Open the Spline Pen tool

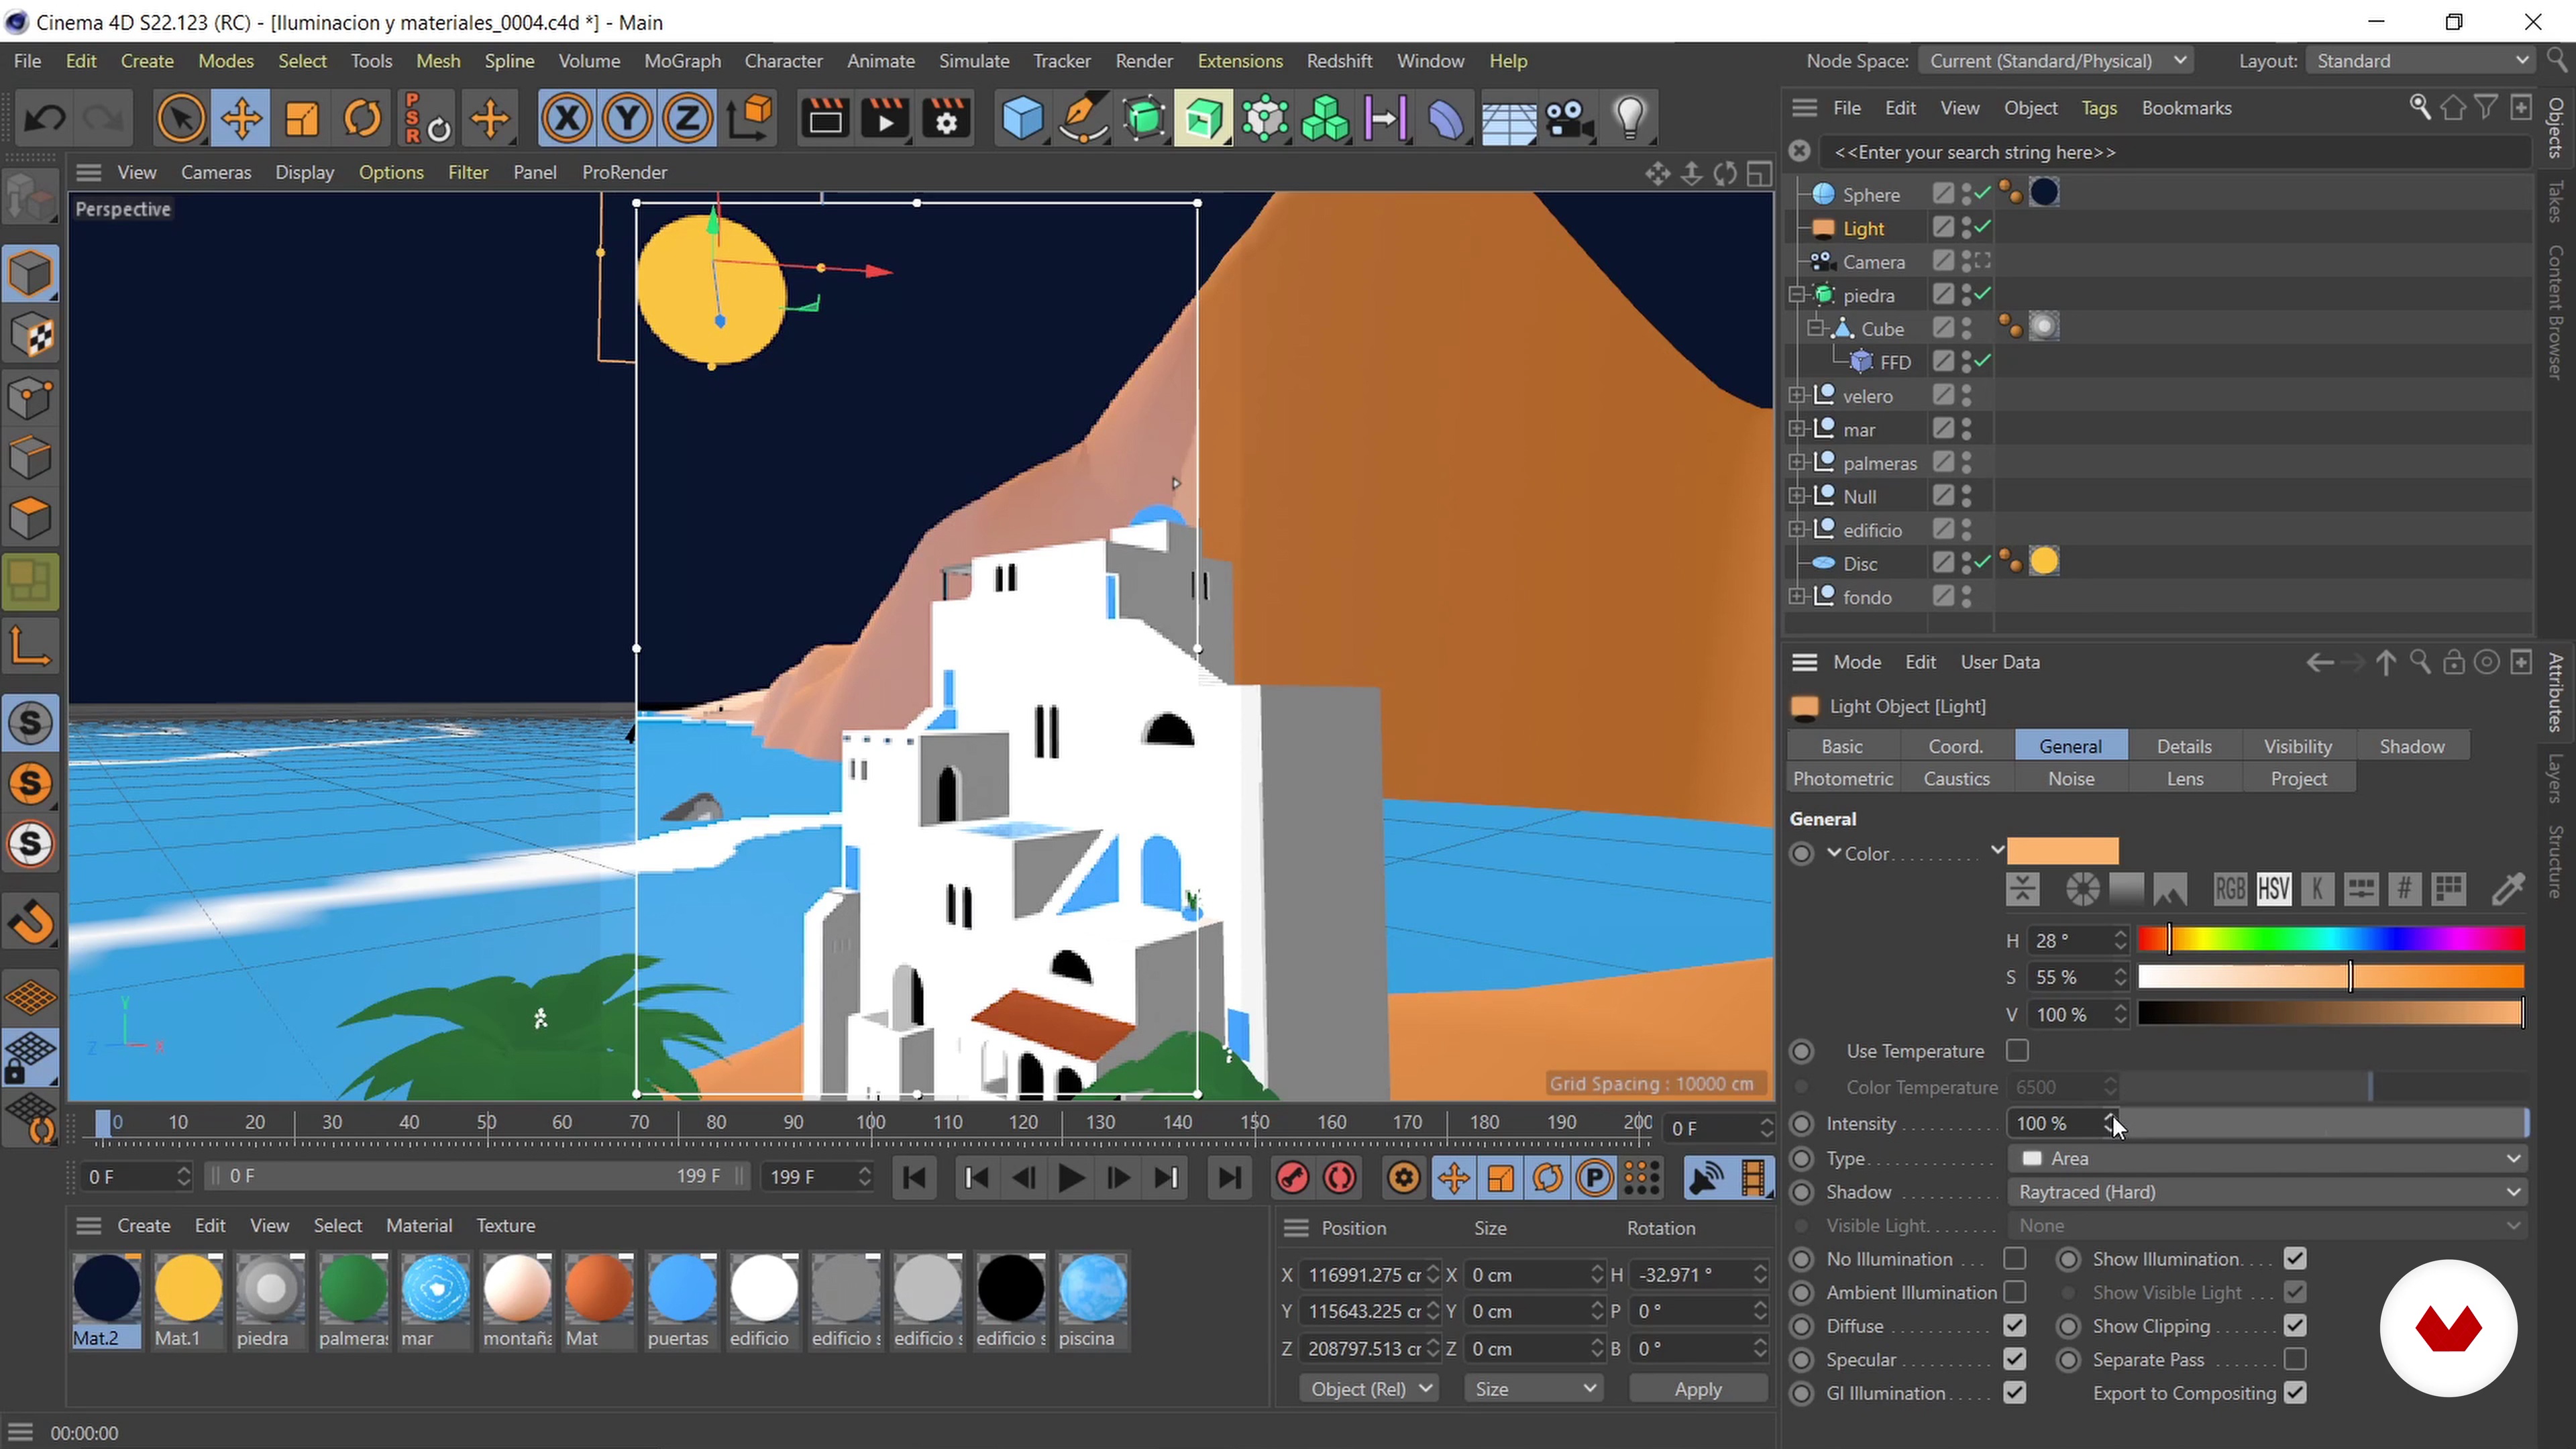point(1083,119)
